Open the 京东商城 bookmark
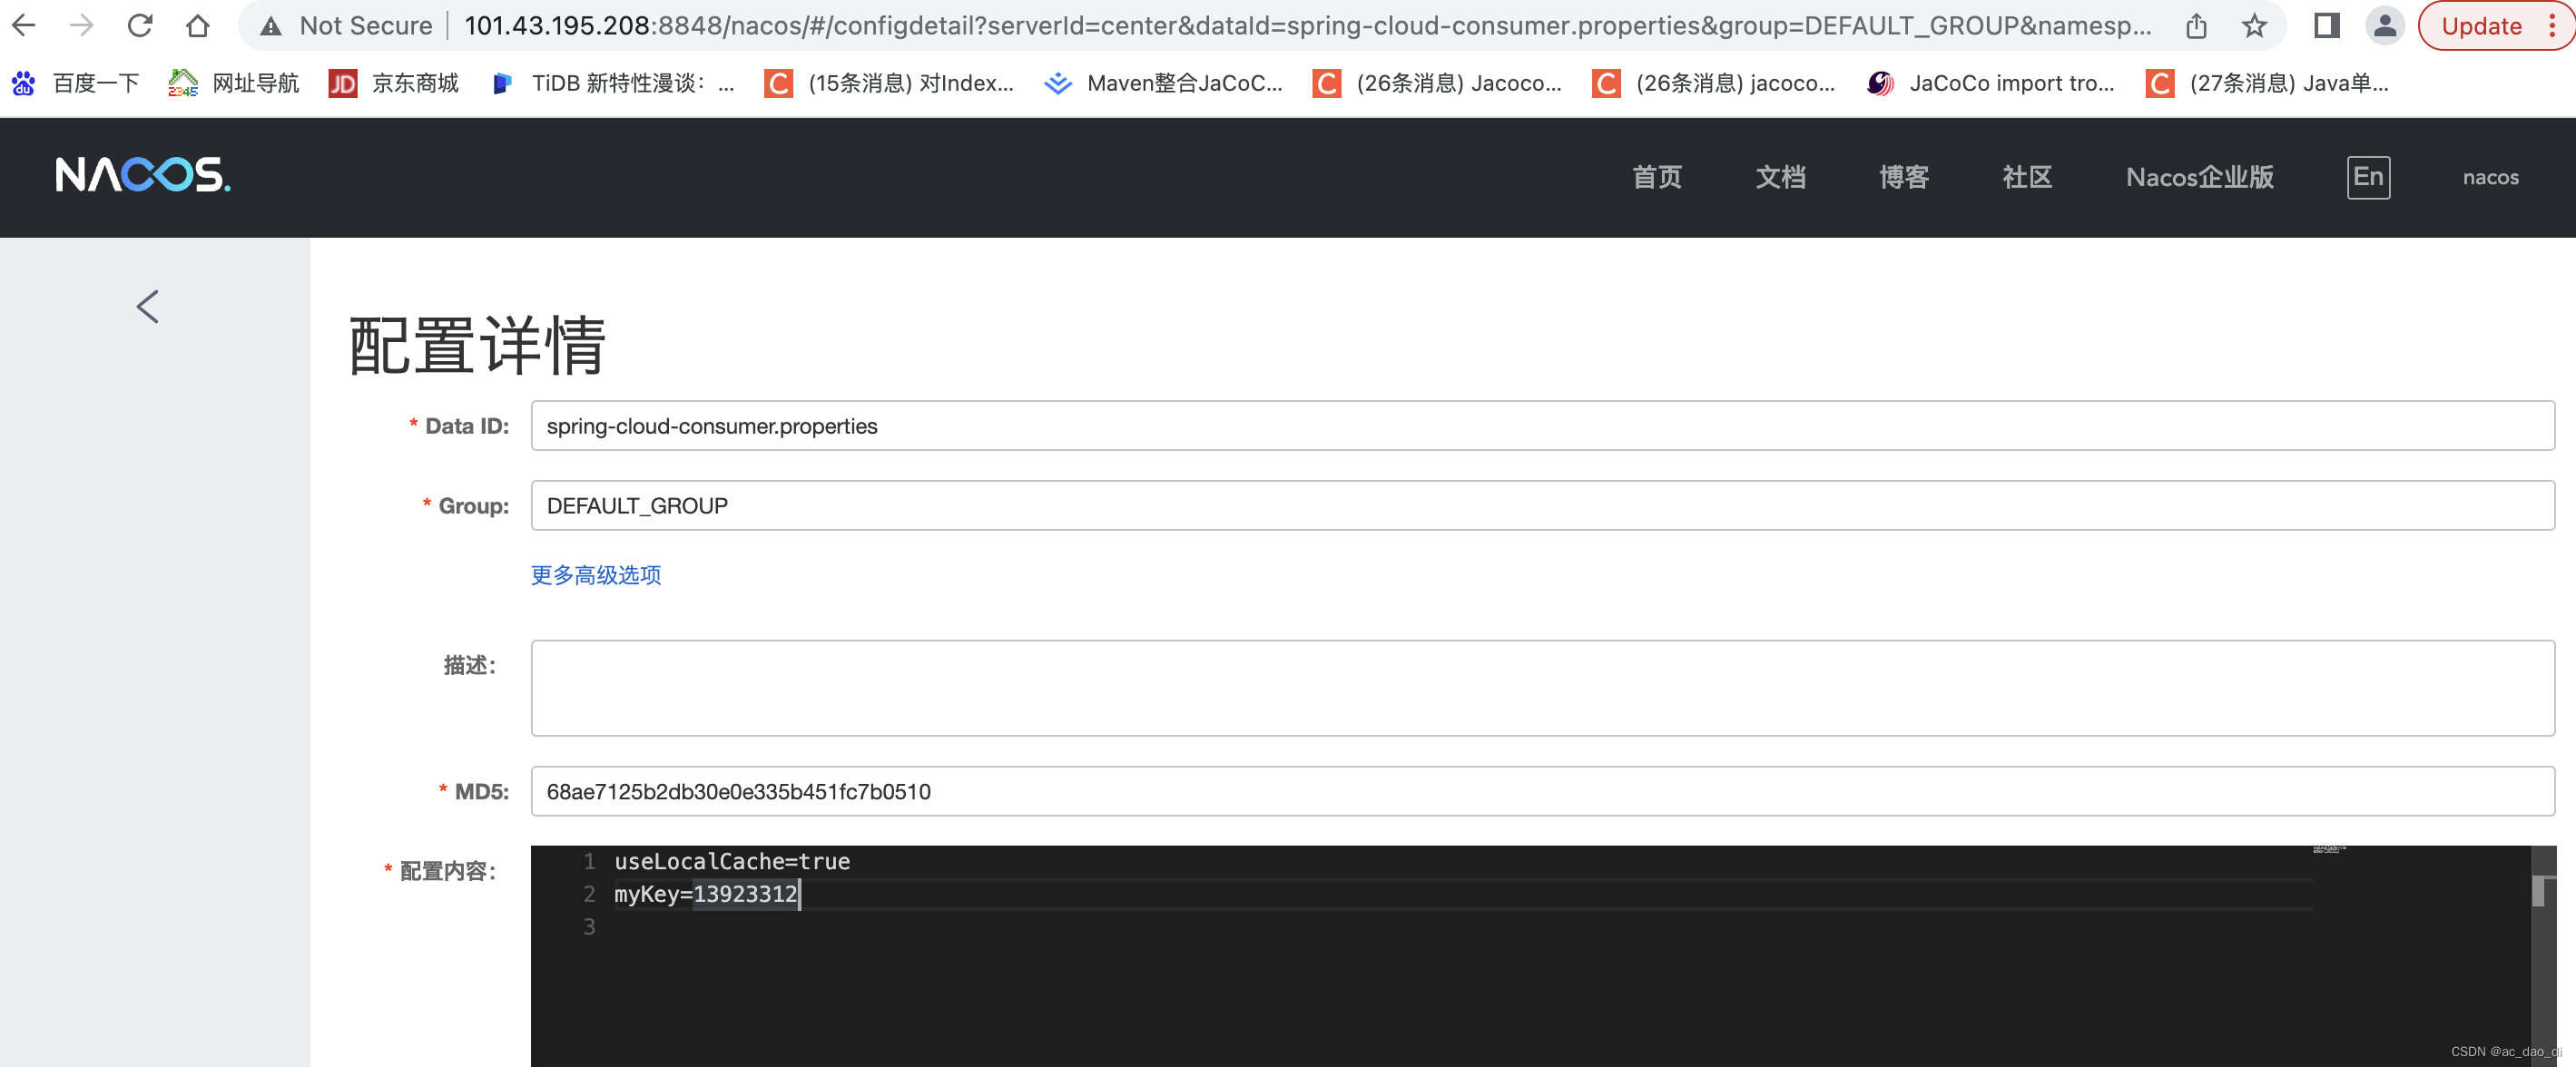The height and width of the screenshot is (1067, 2576). pos(394,83)
